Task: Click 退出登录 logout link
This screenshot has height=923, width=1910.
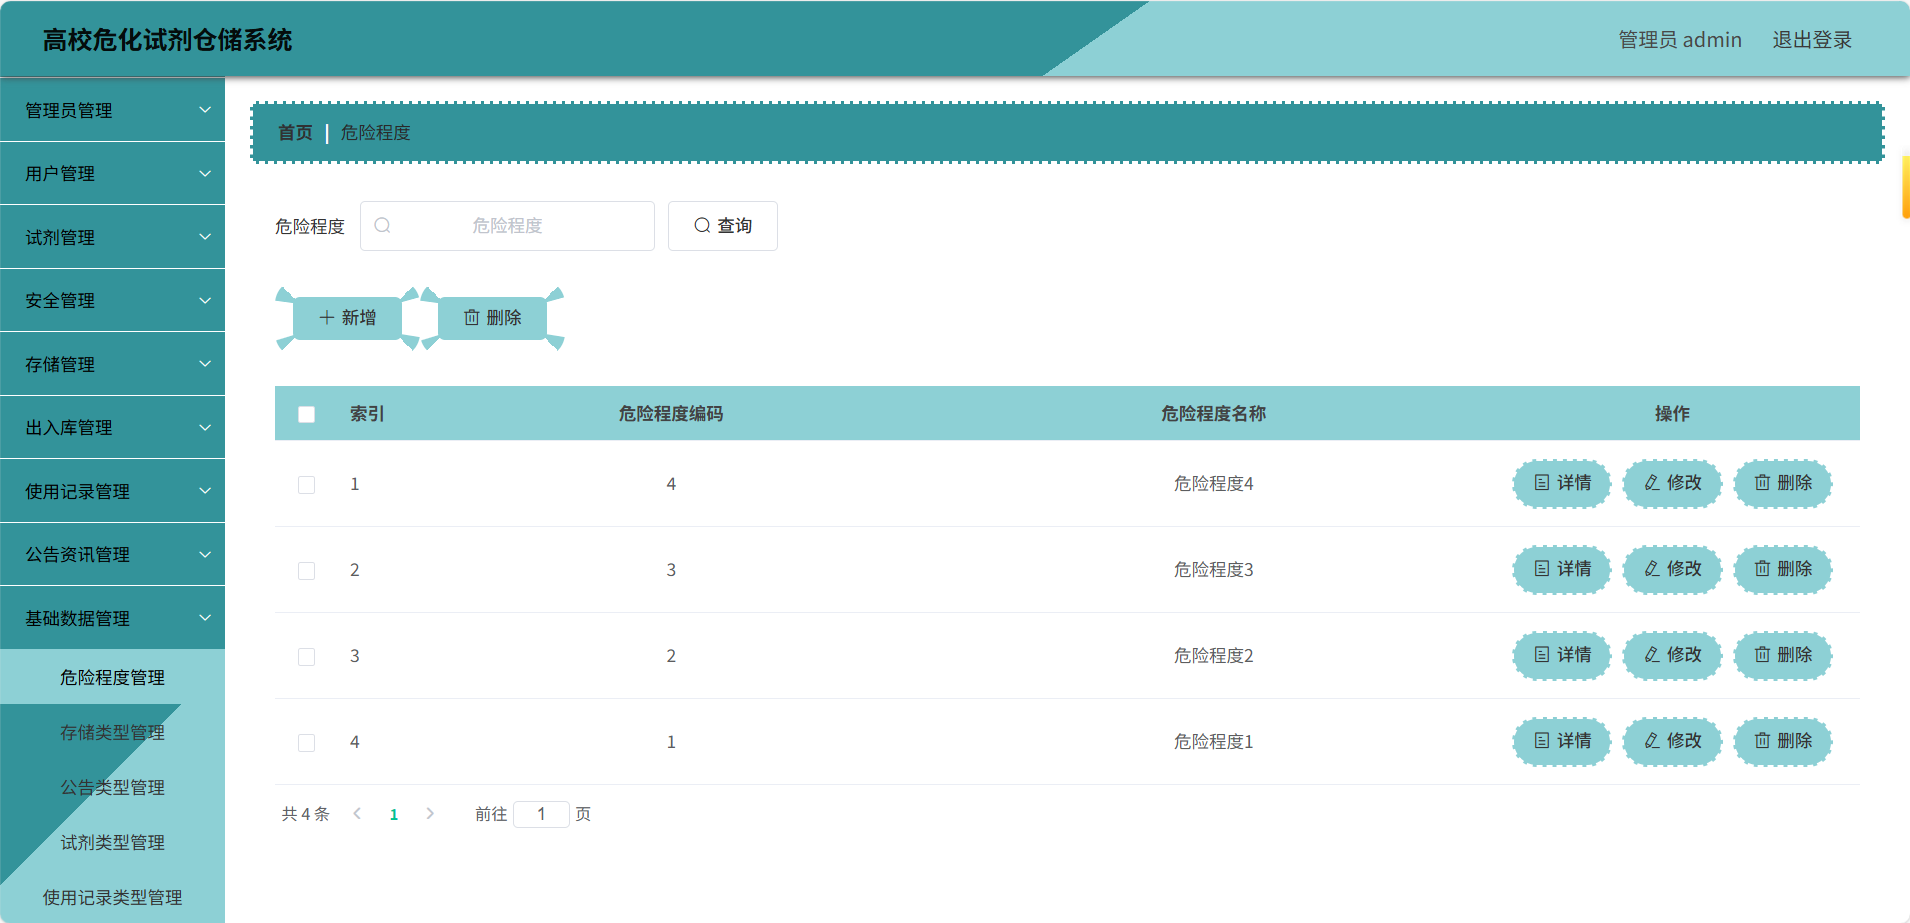Action: point(1812,40)
